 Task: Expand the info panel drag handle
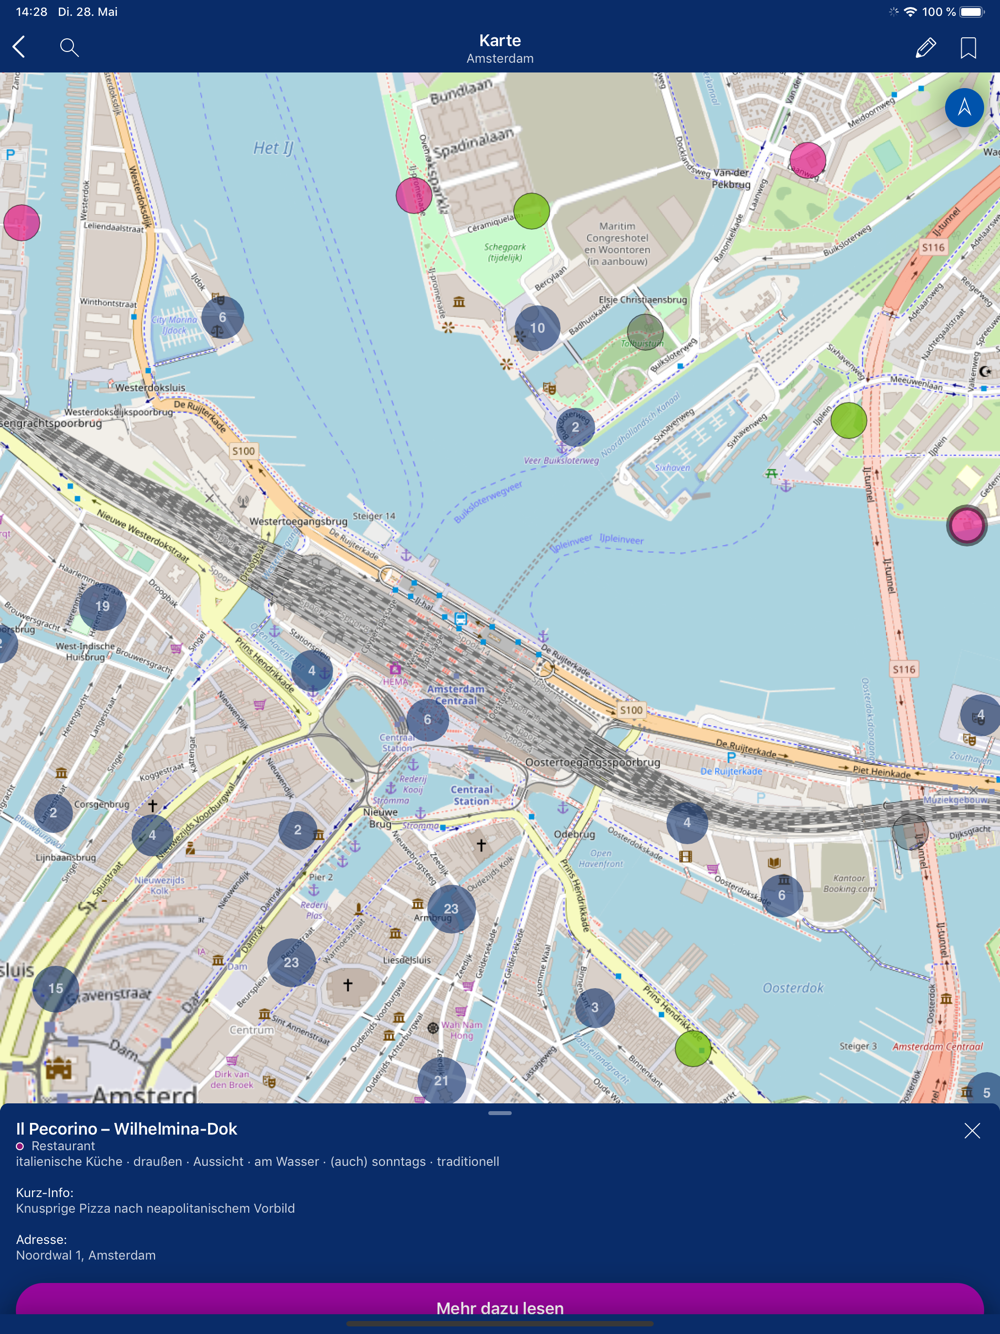[500, 1113]
